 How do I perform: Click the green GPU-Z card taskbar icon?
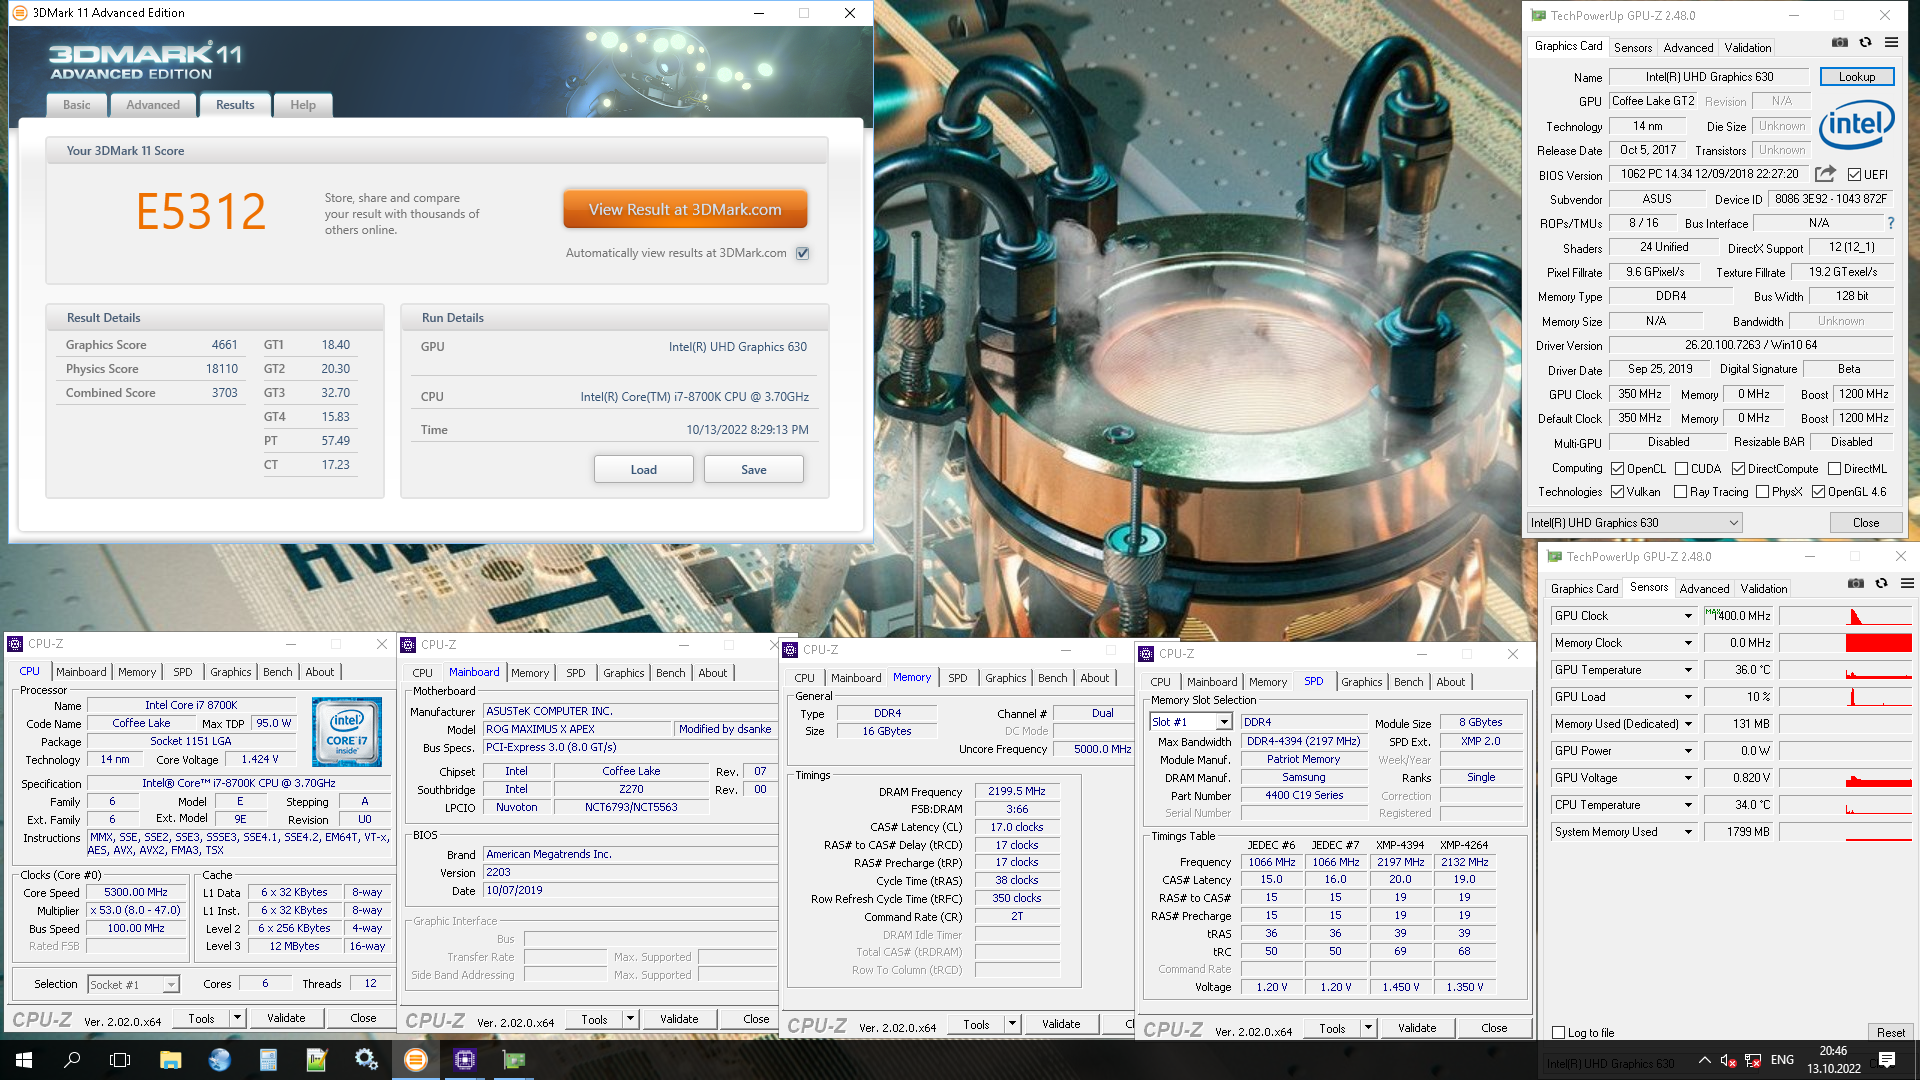[x=514, y=1060]
